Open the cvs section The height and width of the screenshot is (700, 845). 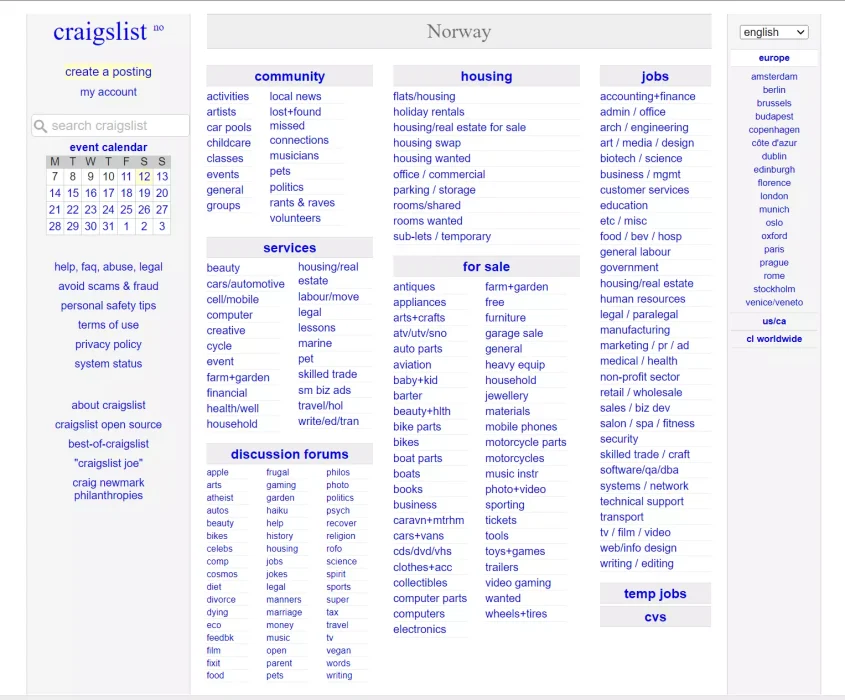655,617
